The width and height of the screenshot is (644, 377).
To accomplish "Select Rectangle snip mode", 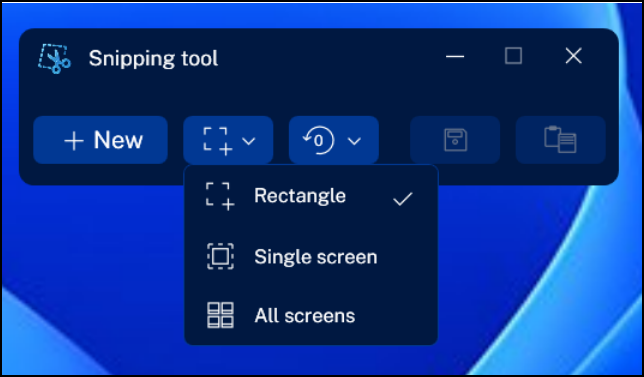I will [310, 196].
